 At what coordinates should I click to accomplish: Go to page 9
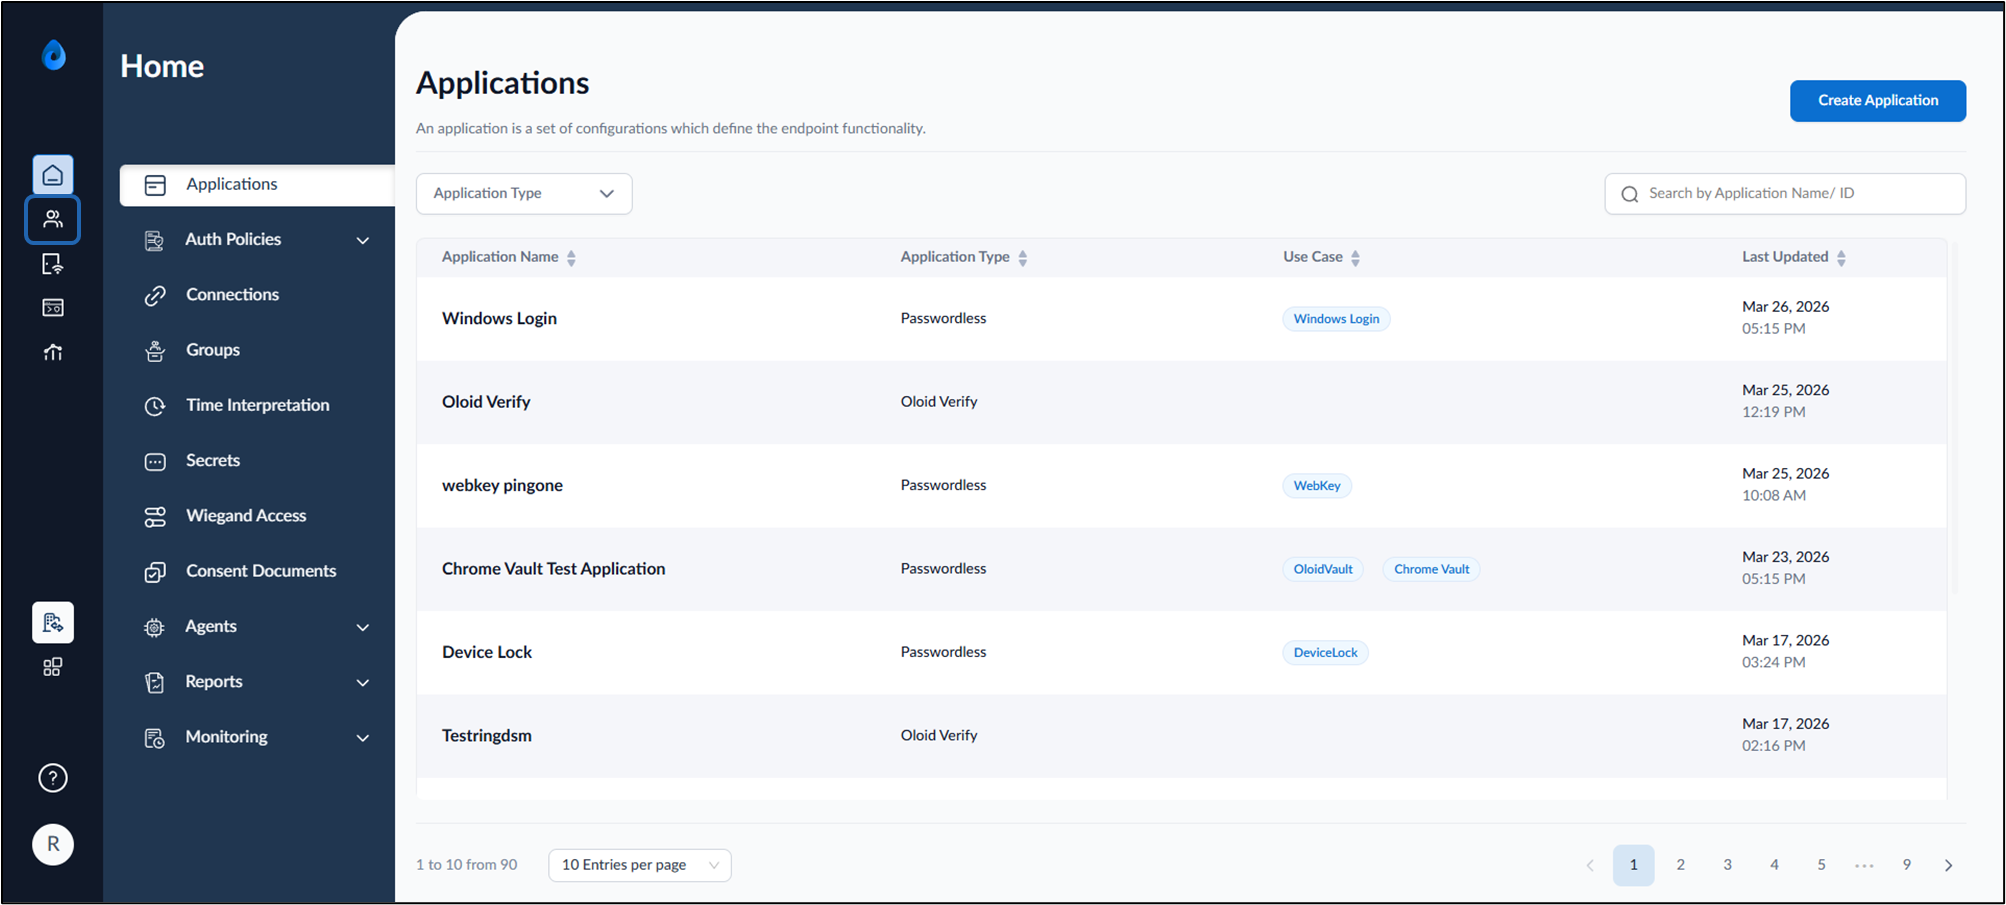(x=1906, y=865)
